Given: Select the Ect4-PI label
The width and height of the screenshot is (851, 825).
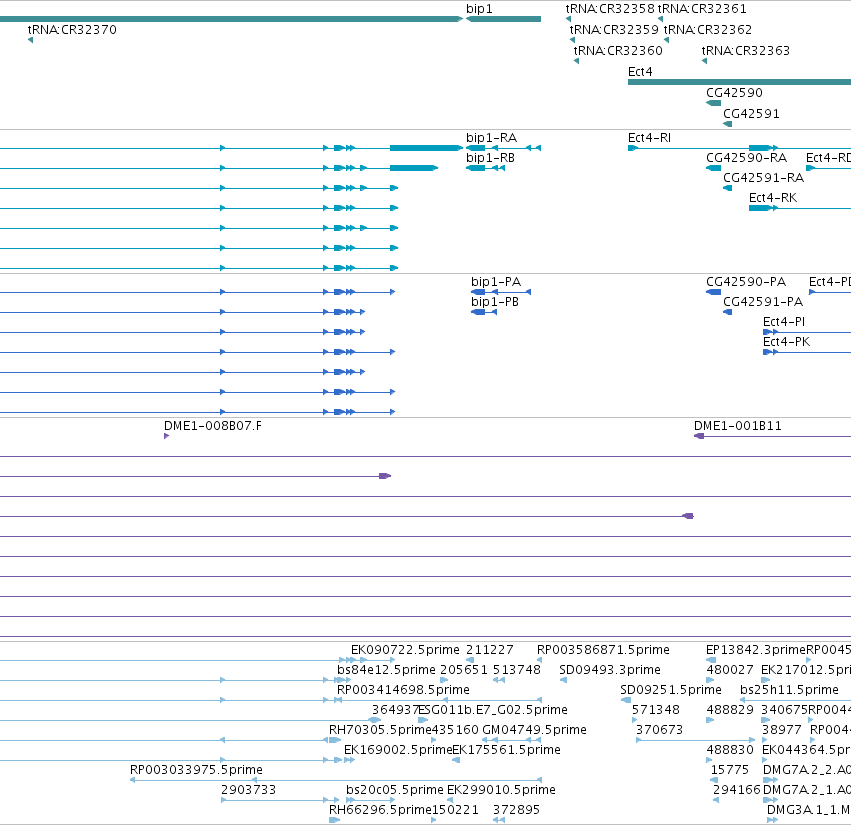Looking at the screenshot, I should 784,322.
